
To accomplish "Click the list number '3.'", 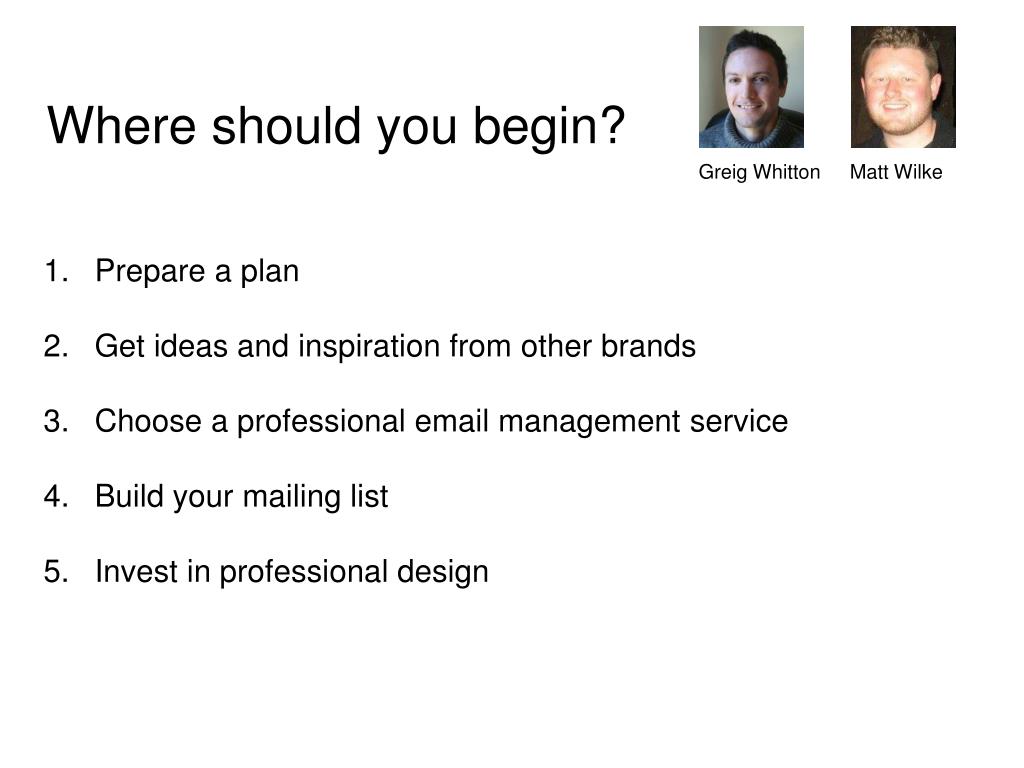I will (56, 421).
